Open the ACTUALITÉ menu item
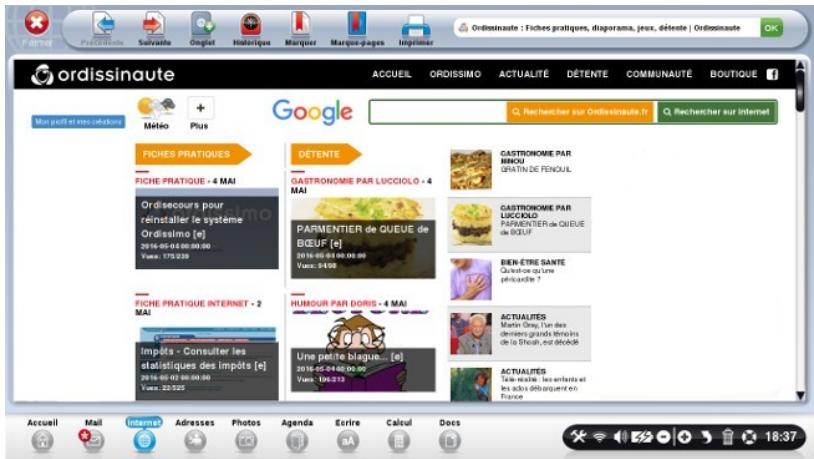814x459 pixels. click(524, 74)
